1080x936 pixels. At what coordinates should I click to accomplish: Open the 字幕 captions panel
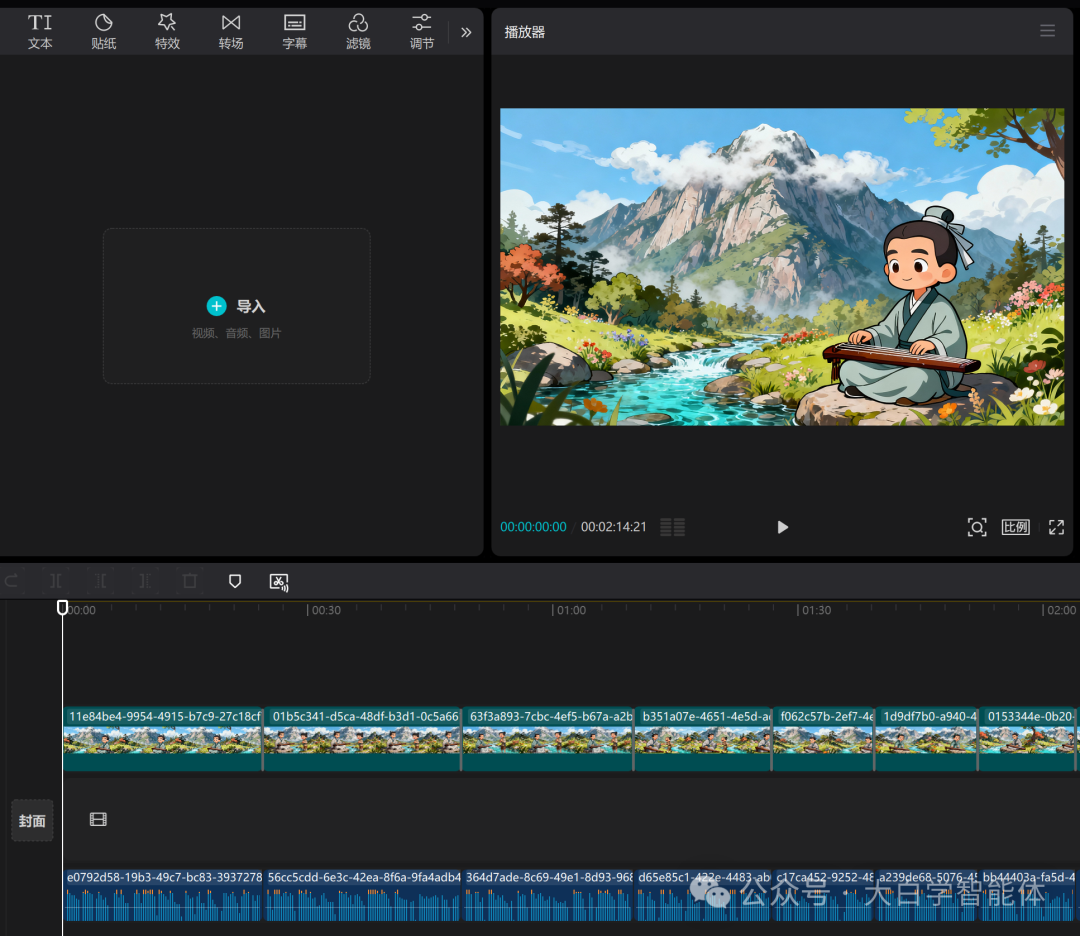(295, 32)
